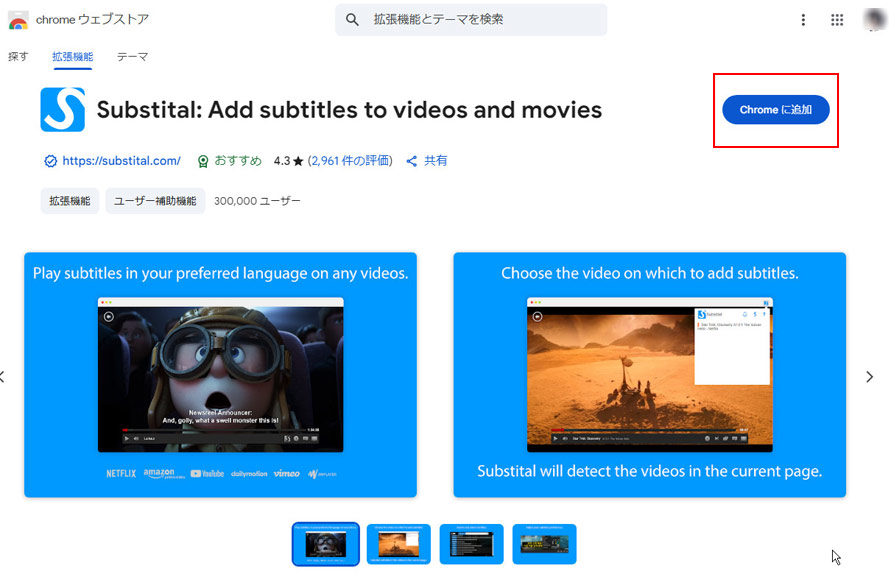This screenshot has width=890, height=574.
Task: Open the three-dot more options menu
Action: click(803, 20)
